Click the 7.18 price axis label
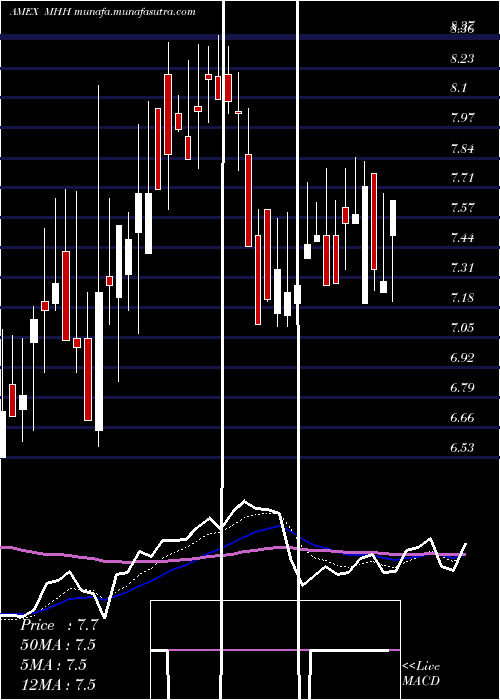Image resolution: width=500 pixels, height=700 pixels. coord(462,298)
